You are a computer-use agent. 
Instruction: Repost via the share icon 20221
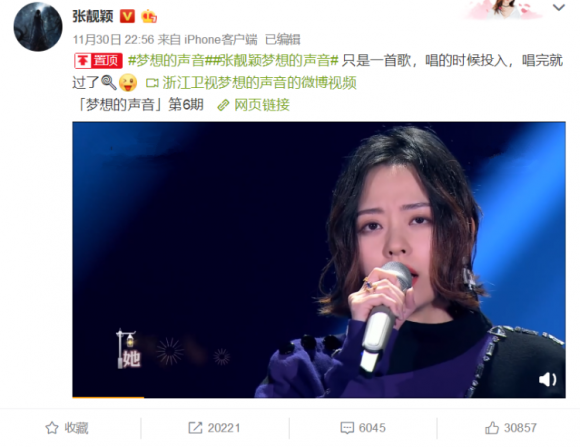214,428
